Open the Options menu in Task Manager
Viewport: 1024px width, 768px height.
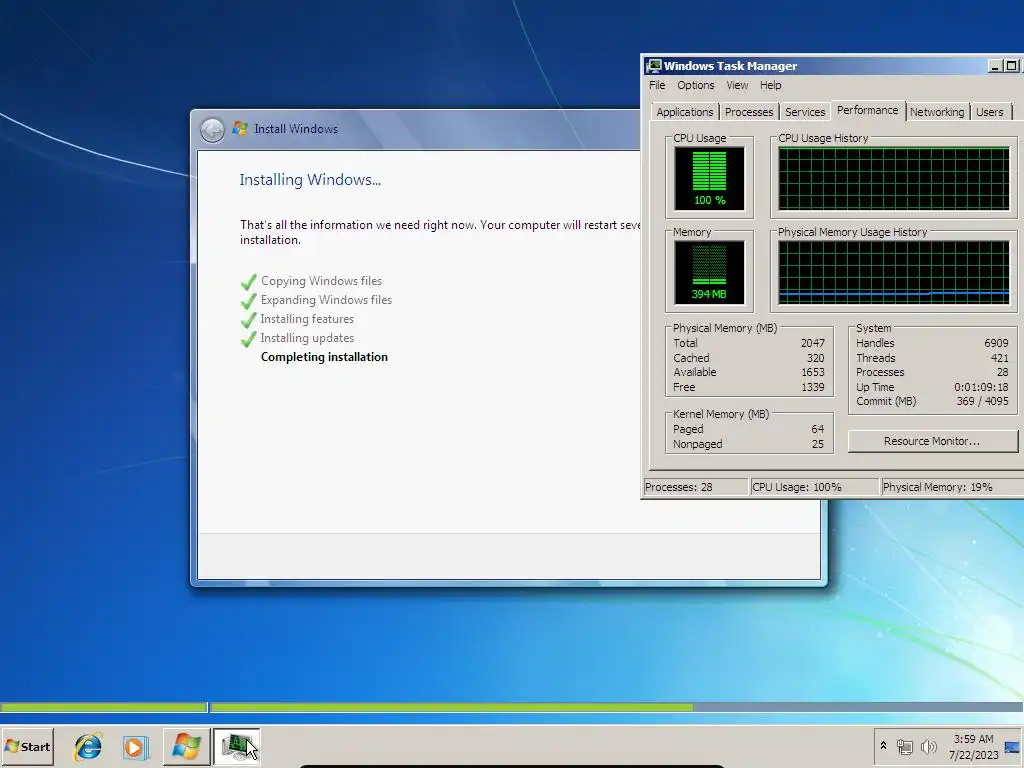tap(696, 85)
